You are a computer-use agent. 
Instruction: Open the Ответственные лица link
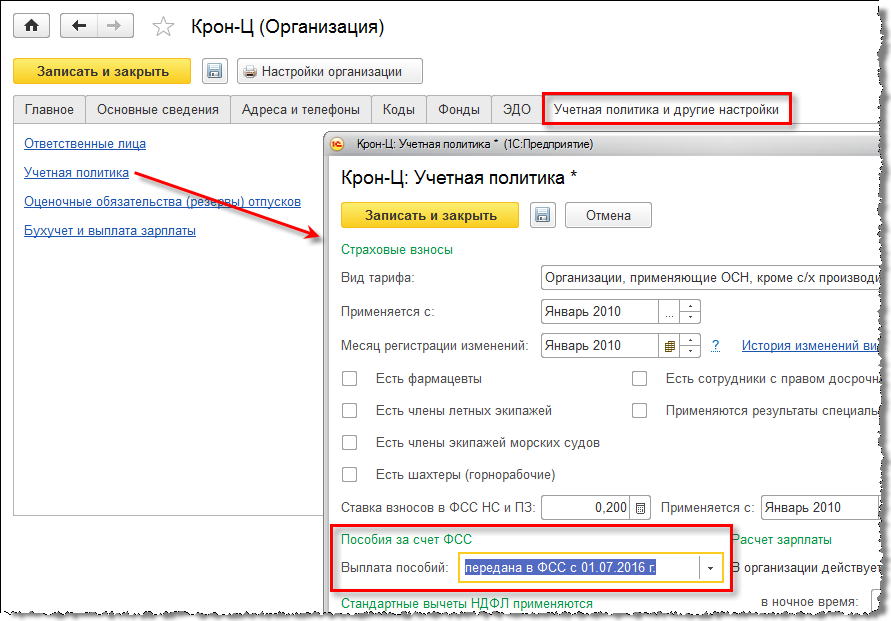tap(85, 144)
